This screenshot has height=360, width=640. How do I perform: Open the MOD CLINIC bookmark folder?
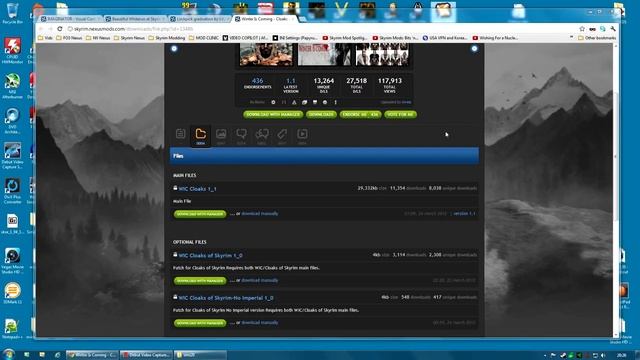(x=204, y=38)
